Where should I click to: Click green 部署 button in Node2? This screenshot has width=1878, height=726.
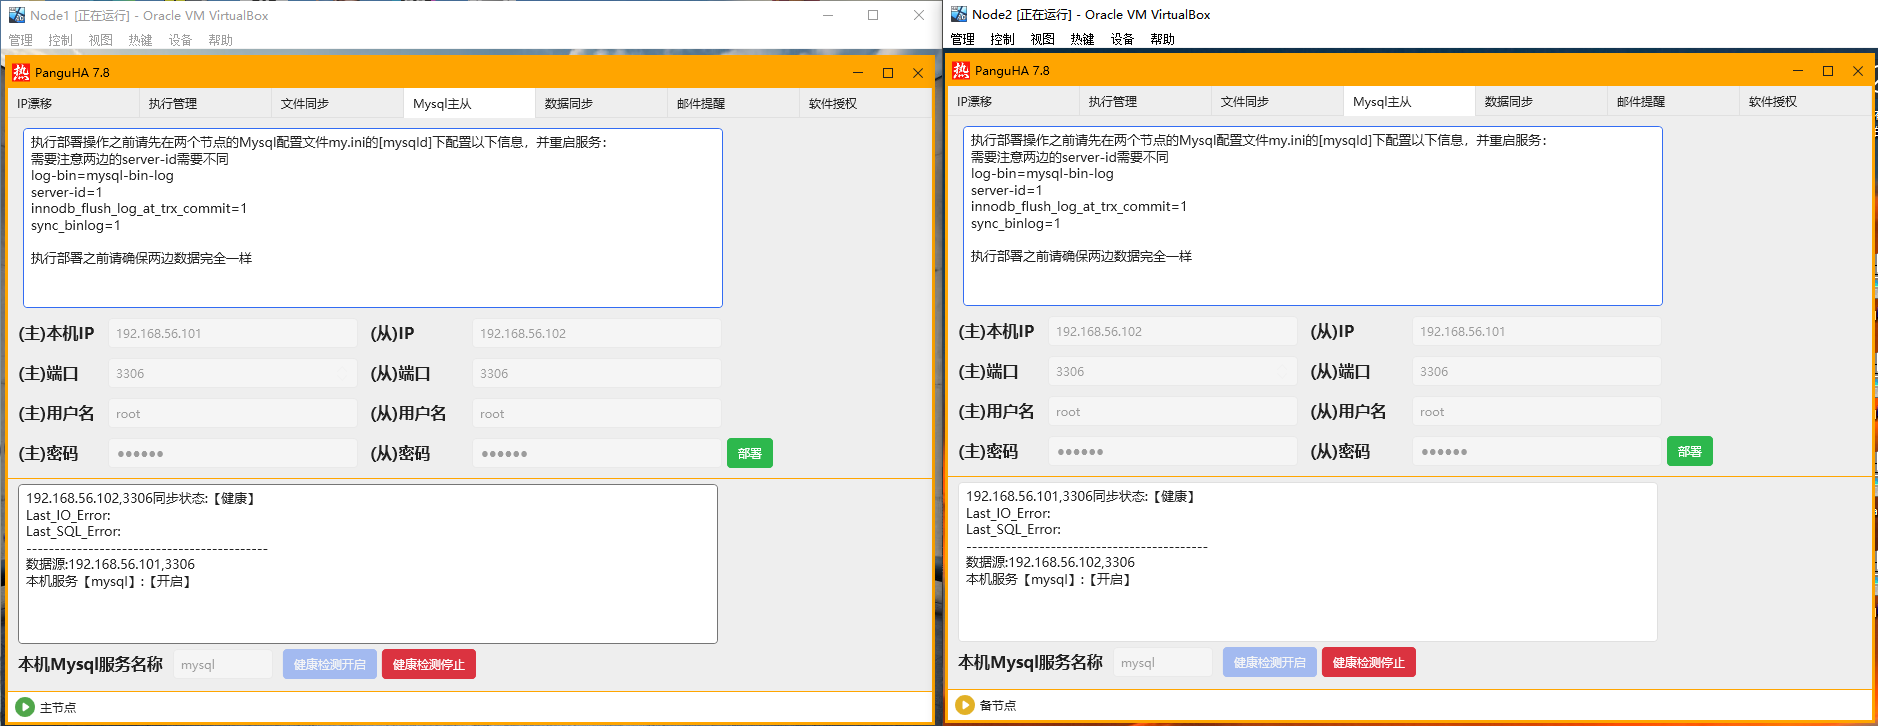pos(1690,451)
